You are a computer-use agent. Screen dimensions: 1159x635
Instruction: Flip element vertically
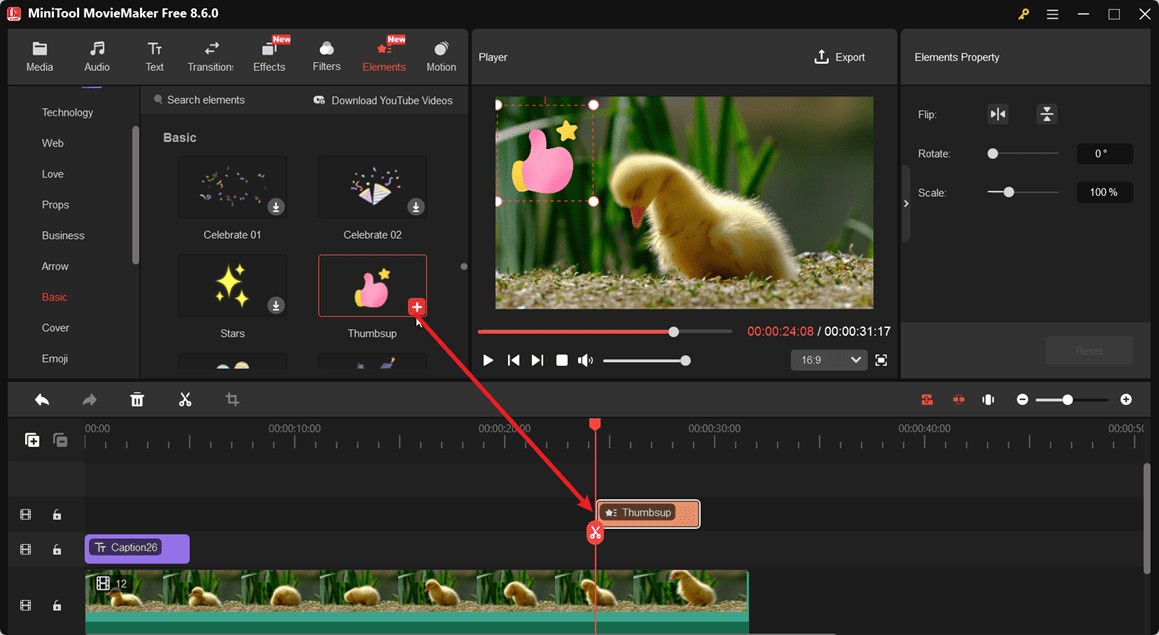(x=1047, y=114)
